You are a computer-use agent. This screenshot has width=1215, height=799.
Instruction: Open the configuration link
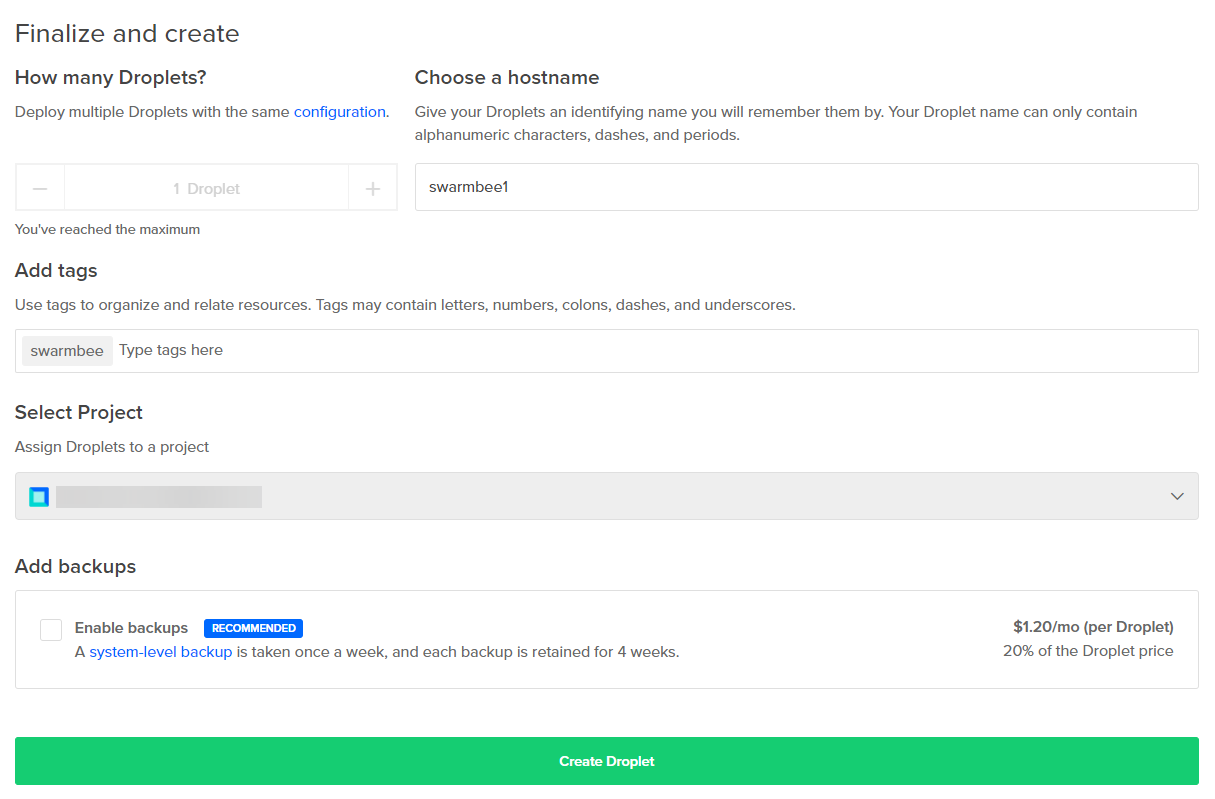[x=339, y=112]
